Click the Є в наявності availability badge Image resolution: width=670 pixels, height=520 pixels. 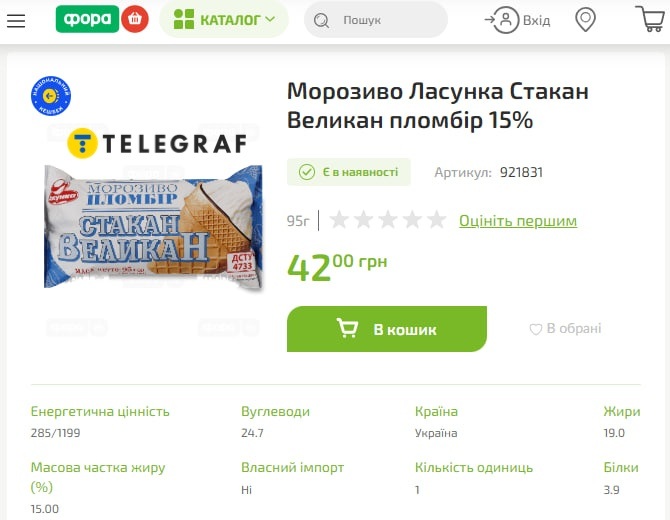[349, 172]
